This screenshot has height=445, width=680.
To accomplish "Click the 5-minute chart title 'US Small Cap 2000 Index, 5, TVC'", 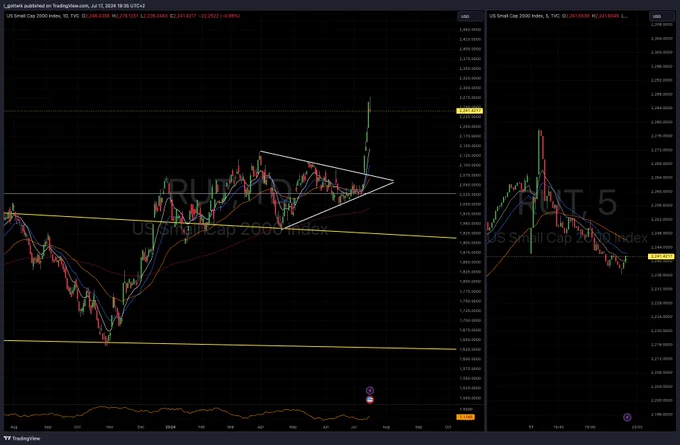I will [524, 16].
